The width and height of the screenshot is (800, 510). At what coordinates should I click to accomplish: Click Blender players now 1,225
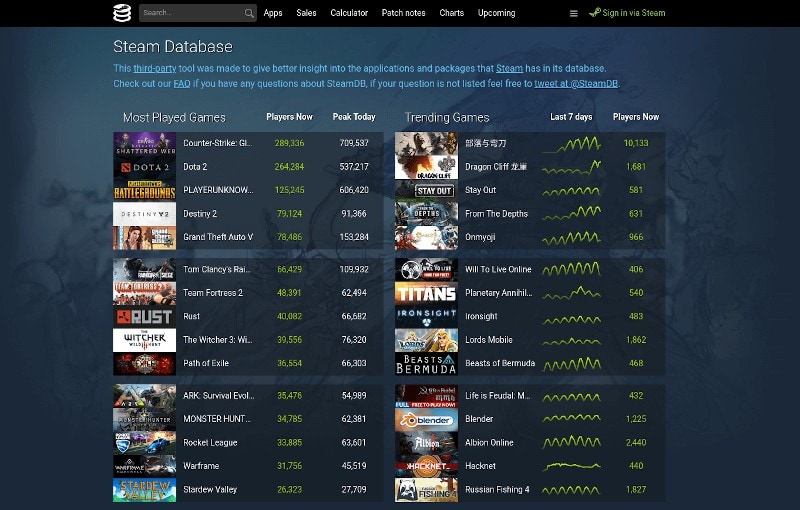[x=636, y=419]
